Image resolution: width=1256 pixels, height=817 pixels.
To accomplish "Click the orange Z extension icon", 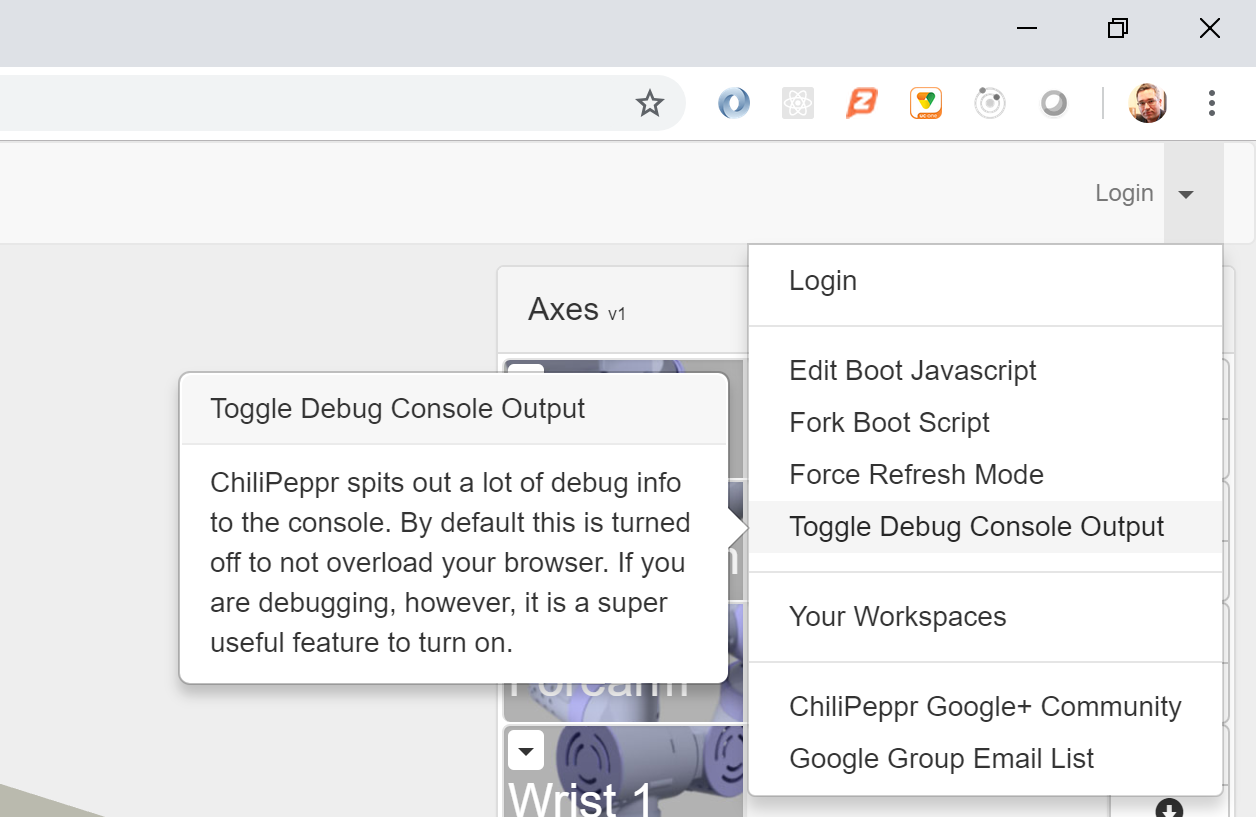I will point(861,103).
